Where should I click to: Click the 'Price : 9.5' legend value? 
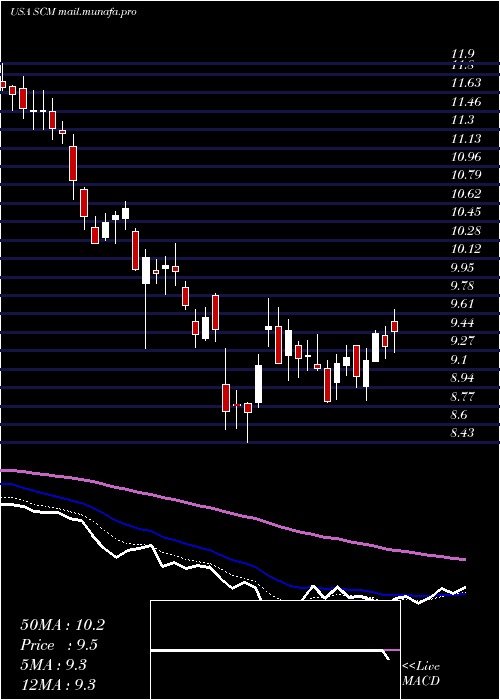tap(59, 645)
